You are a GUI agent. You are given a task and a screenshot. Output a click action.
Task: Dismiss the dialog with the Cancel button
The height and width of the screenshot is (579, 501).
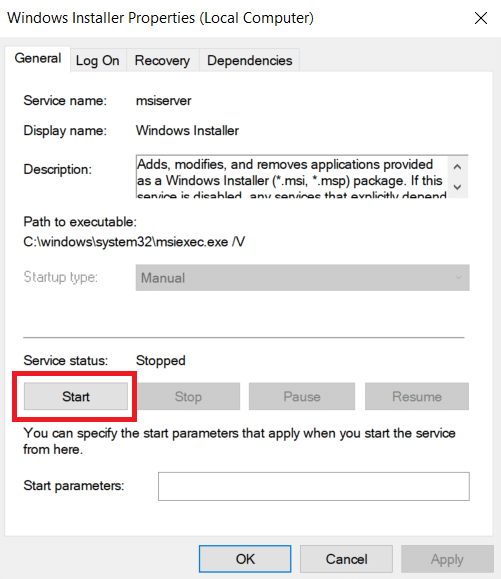pyautogui.click(x=346, y=559)
